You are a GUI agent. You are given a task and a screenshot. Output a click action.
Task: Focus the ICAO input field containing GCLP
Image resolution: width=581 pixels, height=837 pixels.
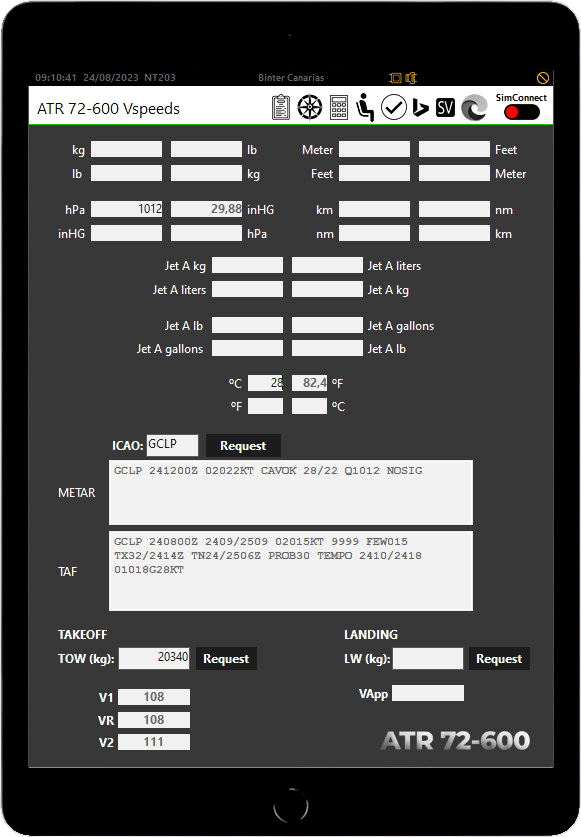coord(172,445)
